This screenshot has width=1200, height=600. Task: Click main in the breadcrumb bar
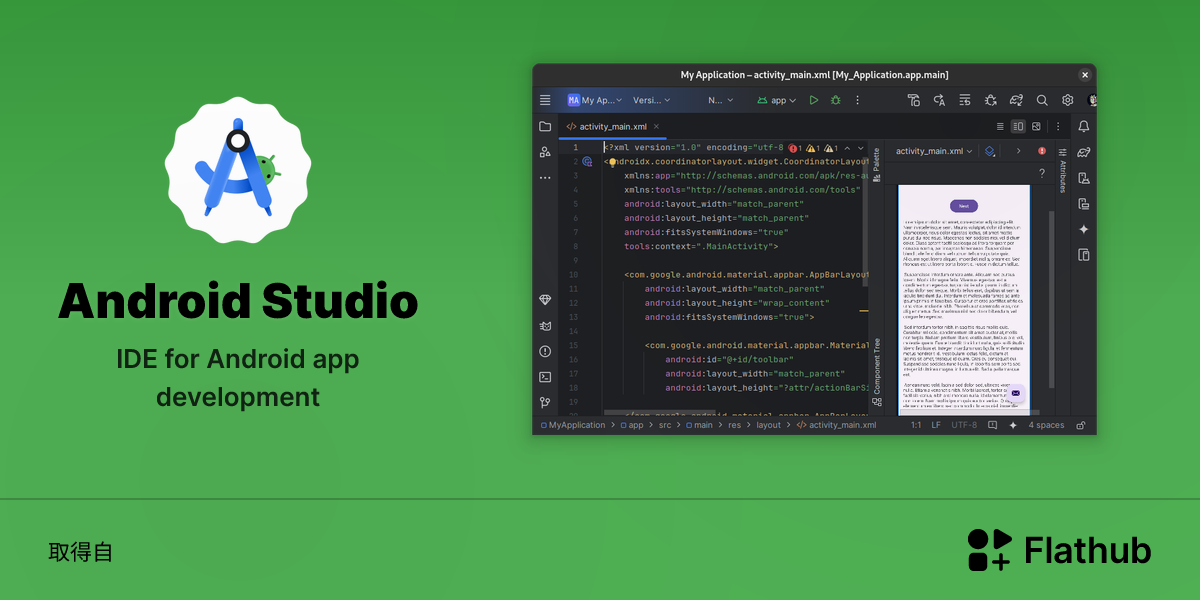703,425
